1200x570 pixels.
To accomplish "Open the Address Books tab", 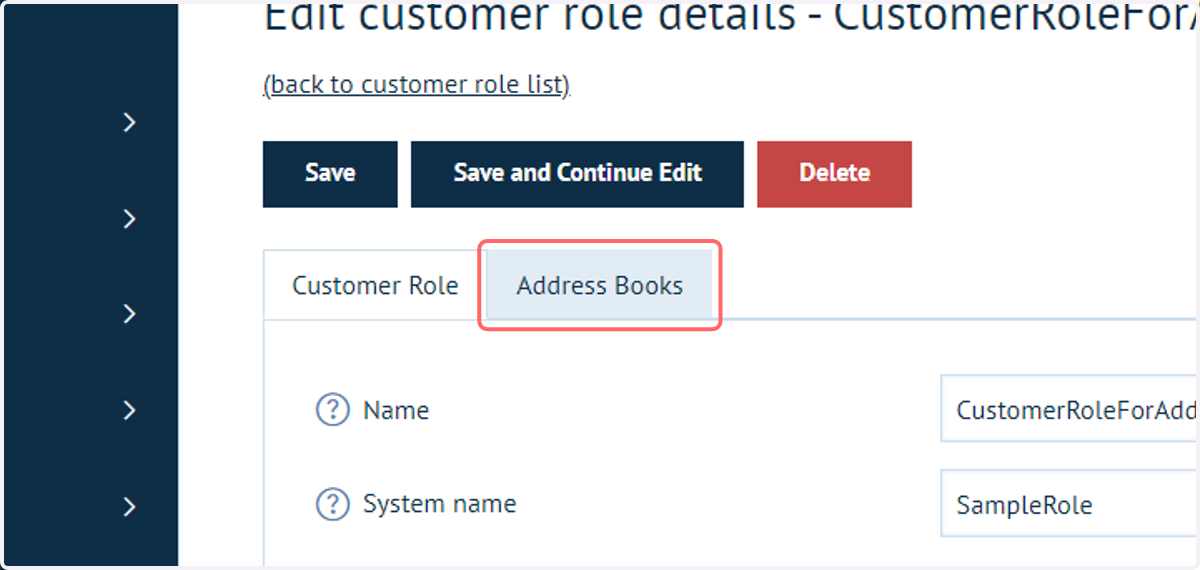I will click(x=600, y=286).
